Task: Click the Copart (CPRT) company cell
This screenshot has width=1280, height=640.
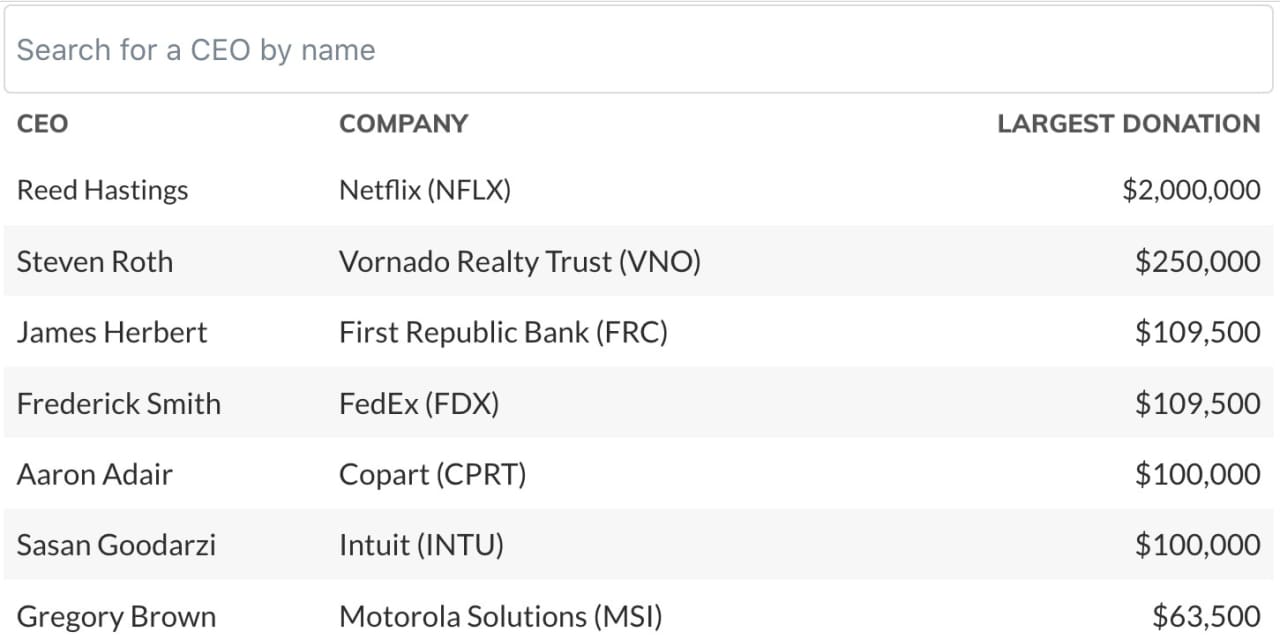Action: (x=433, y=474)
